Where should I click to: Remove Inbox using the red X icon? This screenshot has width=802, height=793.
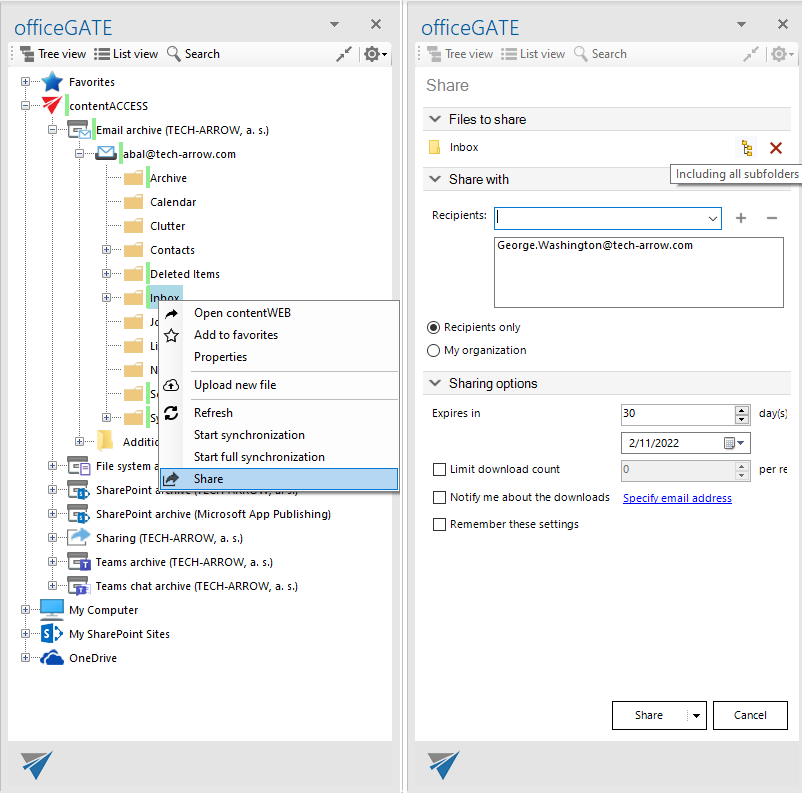click(778, 148)
